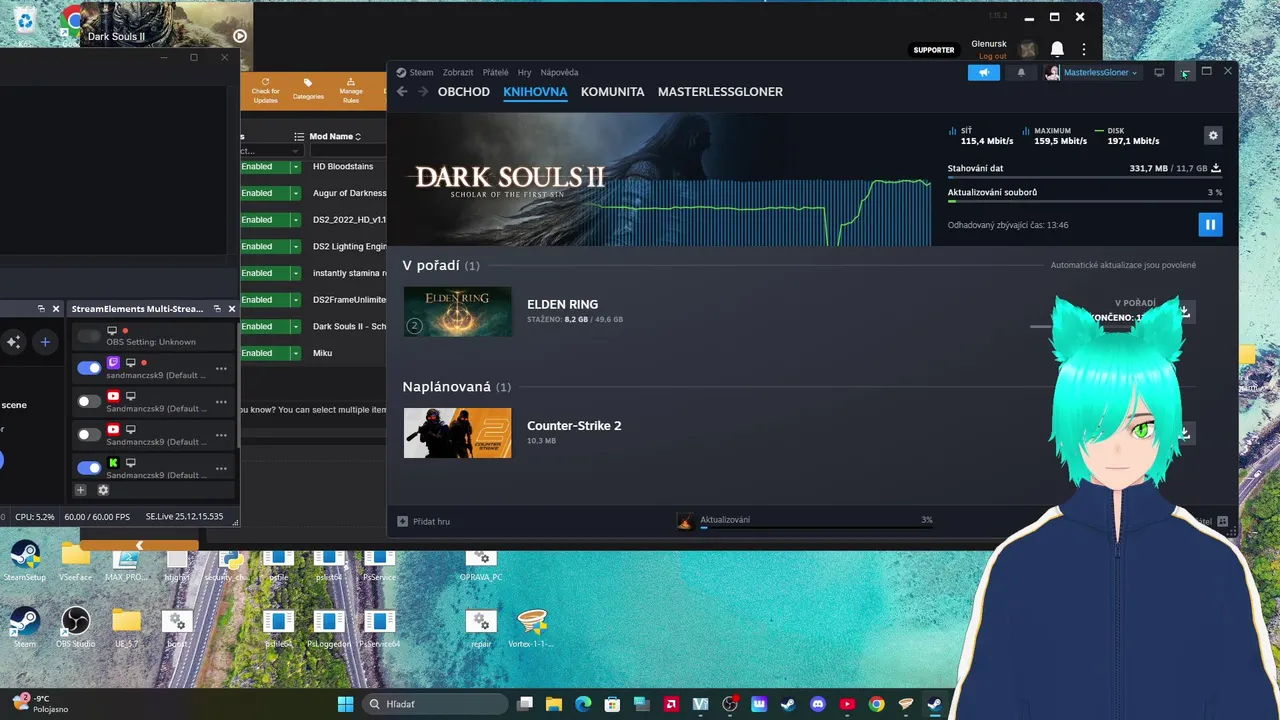Click the Vortex user avatar
Image resolution: width=1280 pixels, height=720 pixels.
[x=1028, y=49]
